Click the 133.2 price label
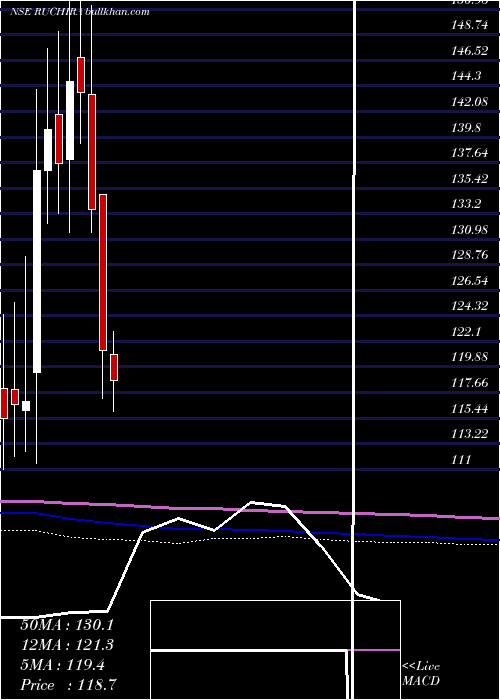The height and width of the screenshot is (700, 500). 466,204
